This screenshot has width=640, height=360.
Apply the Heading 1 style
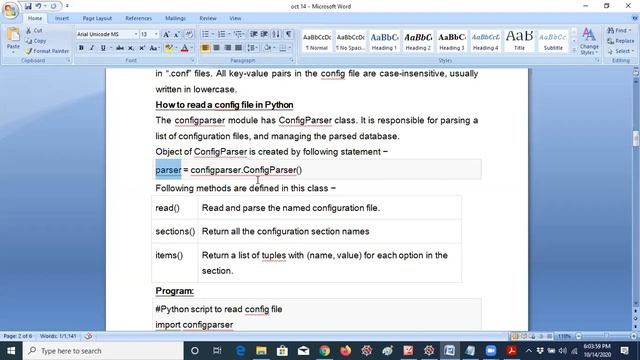tap(384, 41)
